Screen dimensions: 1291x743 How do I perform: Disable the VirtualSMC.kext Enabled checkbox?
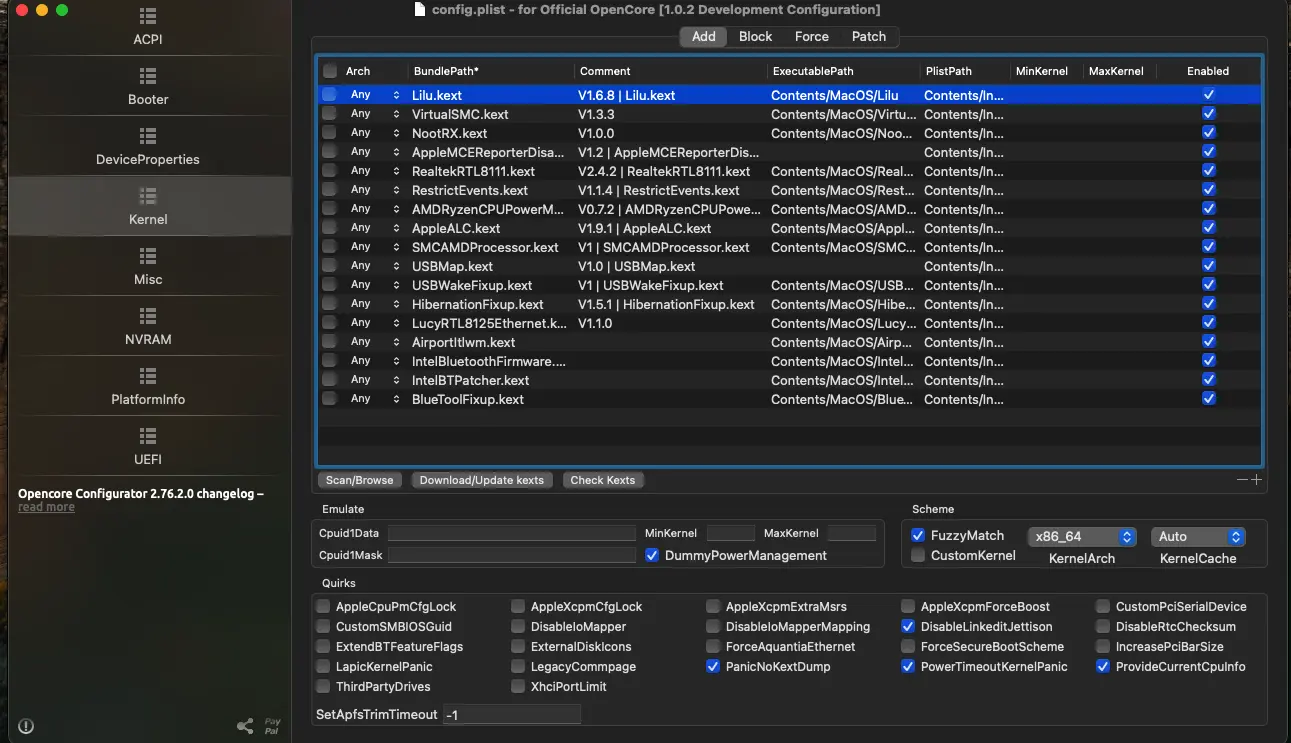coord(1209,114)
